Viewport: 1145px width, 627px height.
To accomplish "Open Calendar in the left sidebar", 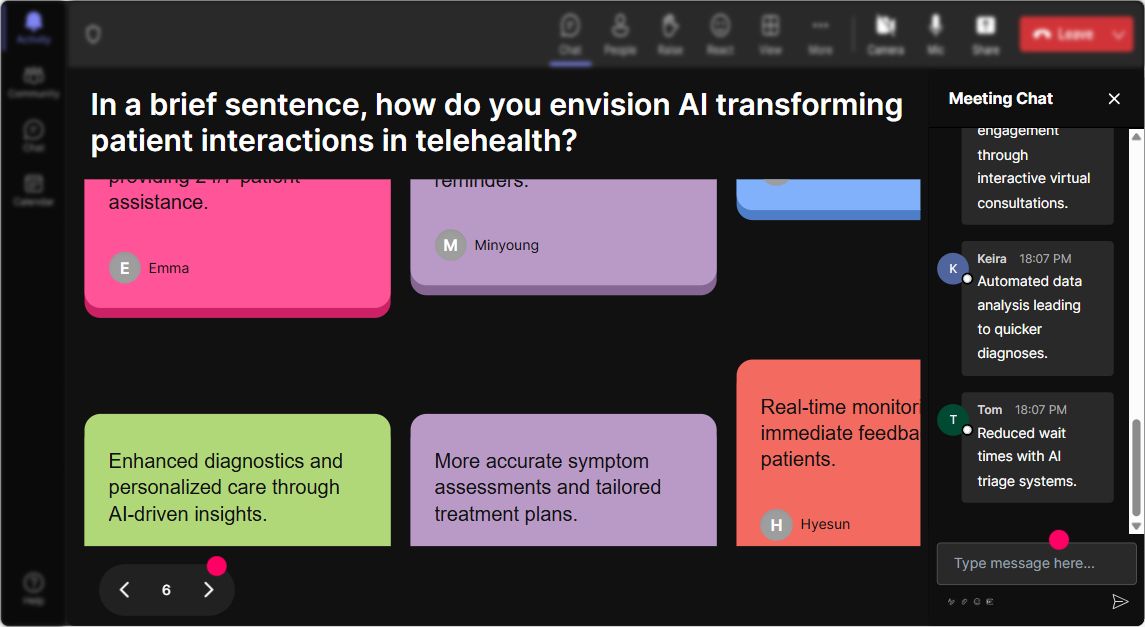I will point(34,190).
